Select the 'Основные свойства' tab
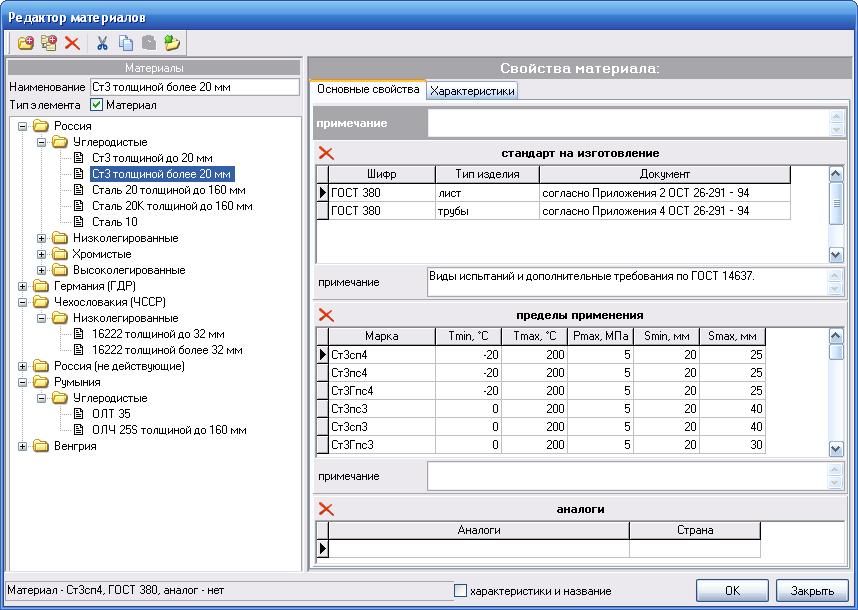The width and height of the screenshot is (858, 610). tap(368, 89)
